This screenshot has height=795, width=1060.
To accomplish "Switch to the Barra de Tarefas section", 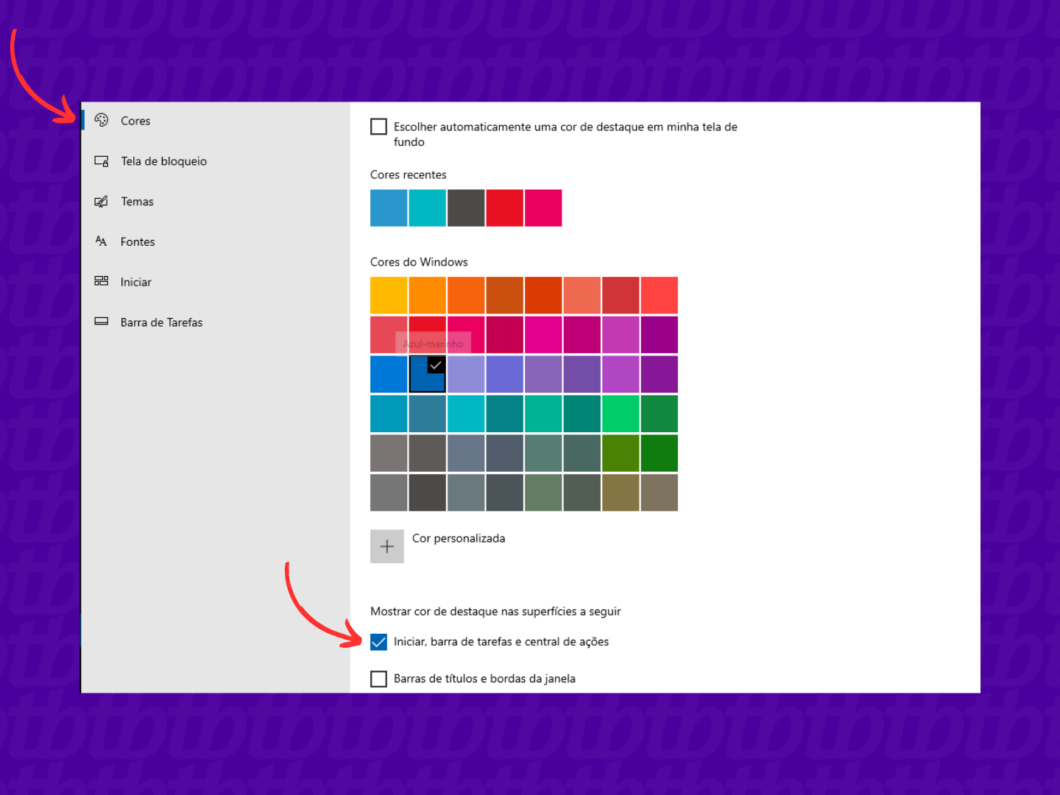I will click(162, 321).
